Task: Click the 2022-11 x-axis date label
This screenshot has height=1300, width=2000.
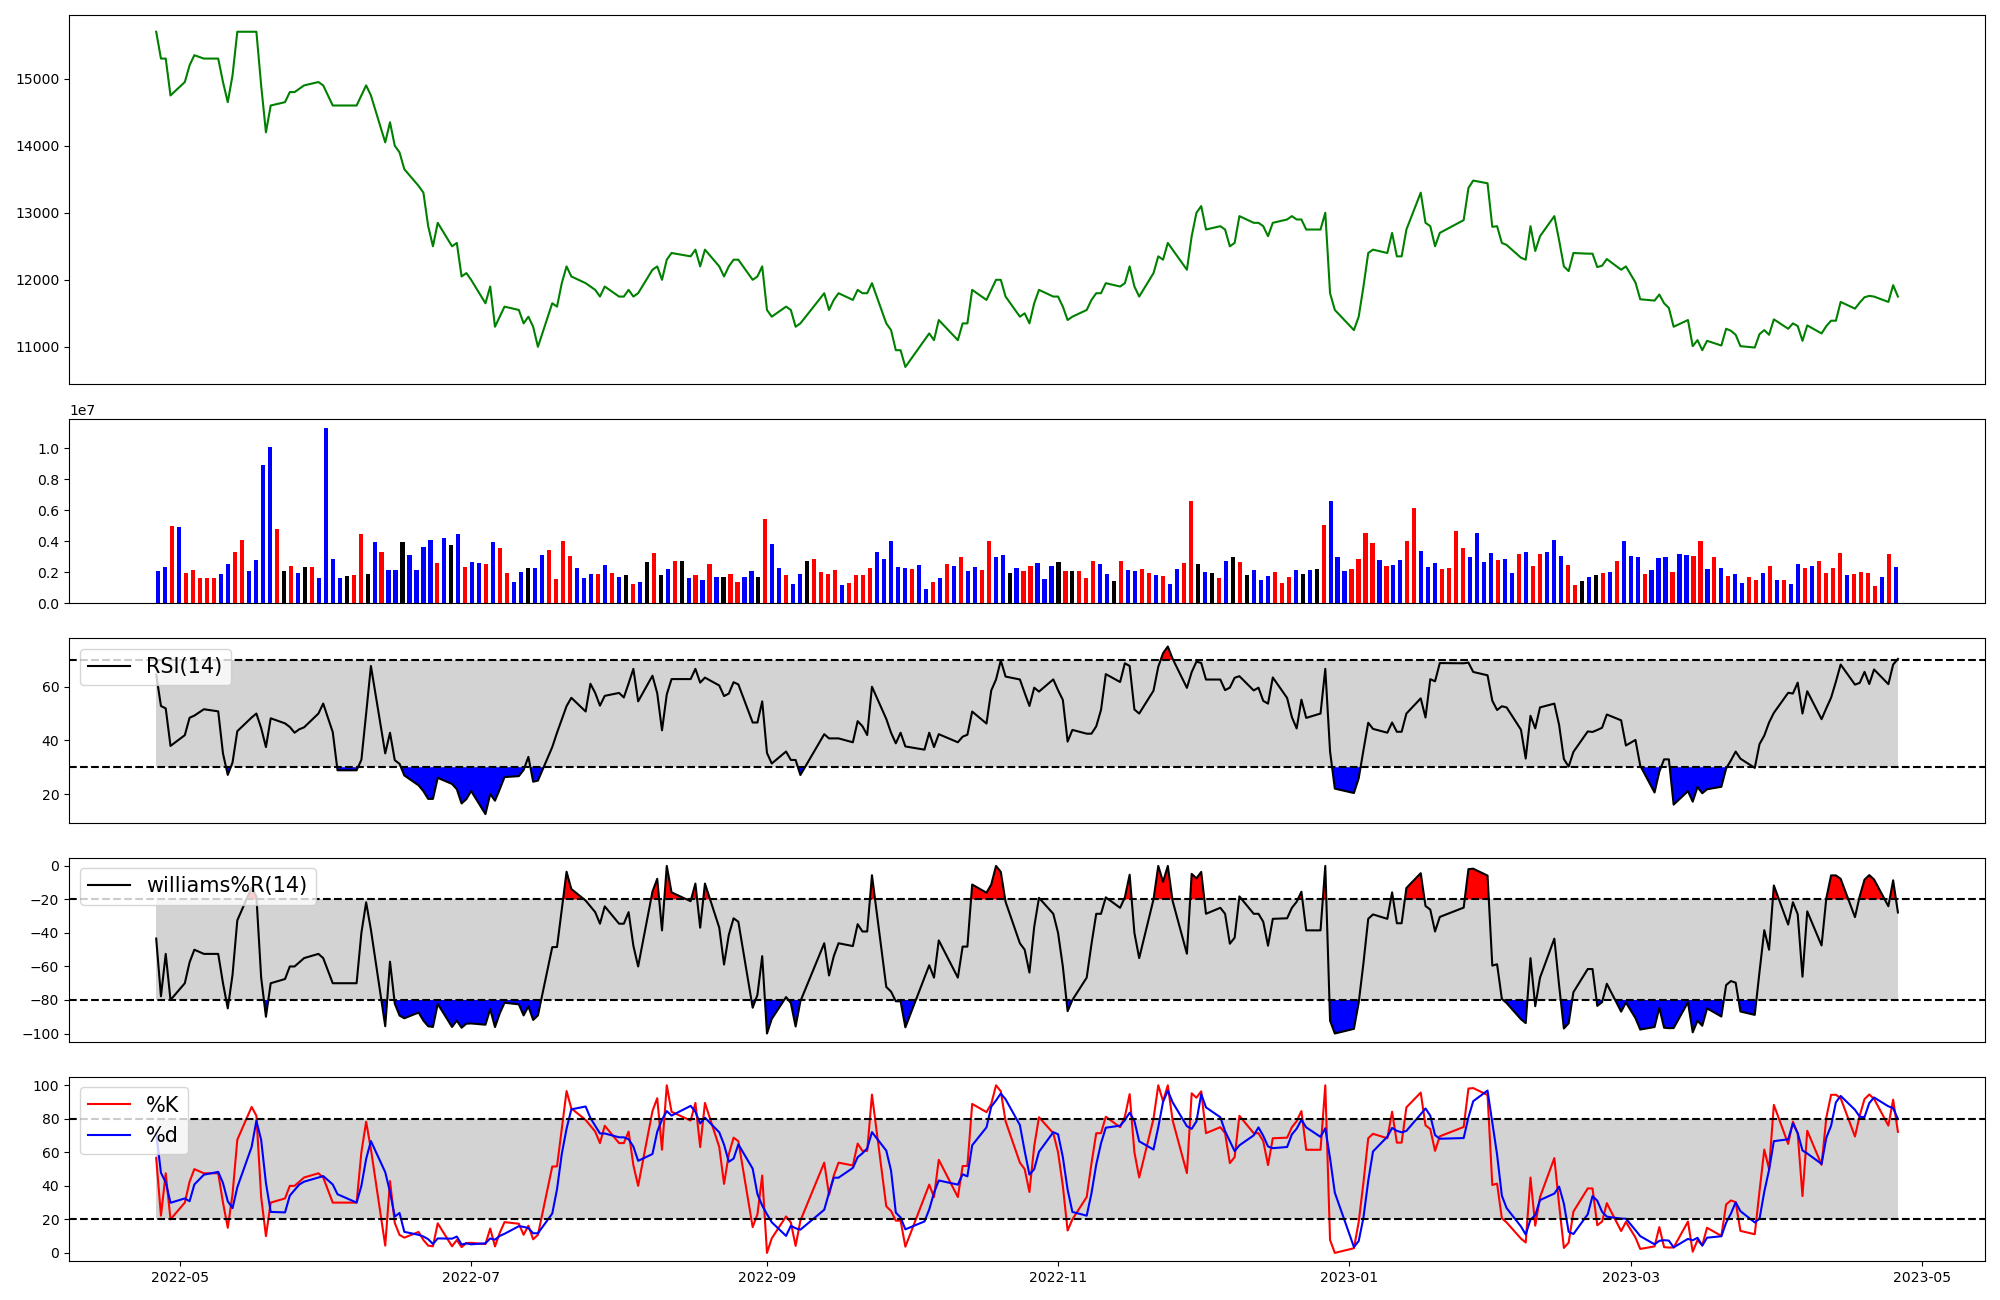Action: (1058, 1276)
